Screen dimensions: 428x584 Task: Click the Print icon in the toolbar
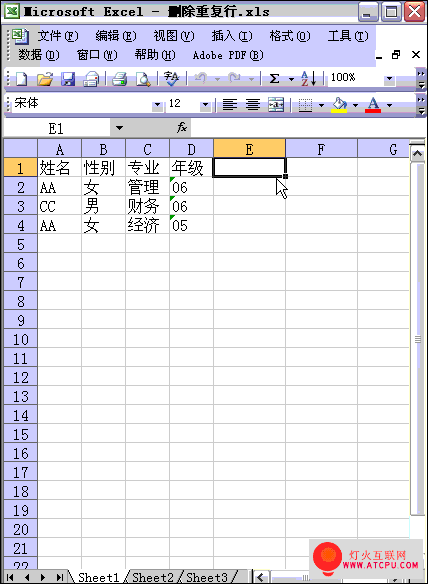click(x=120, y=79)
